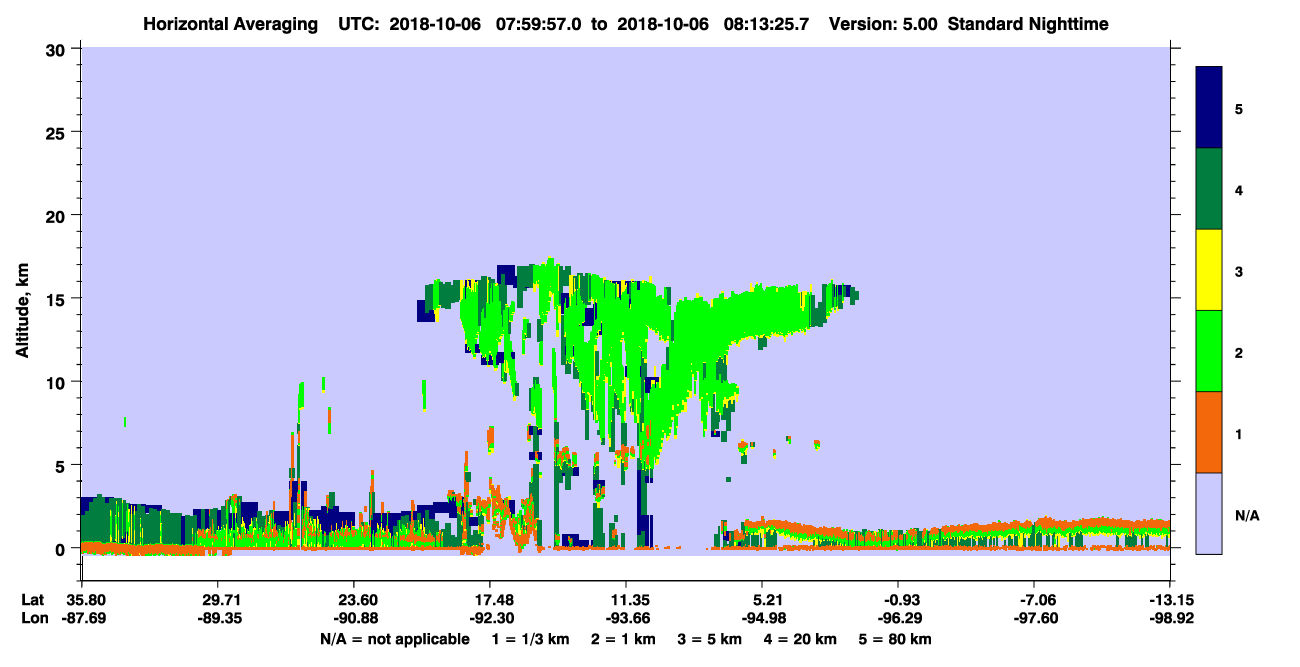Click longitude value -87.69

coord(82,619)
